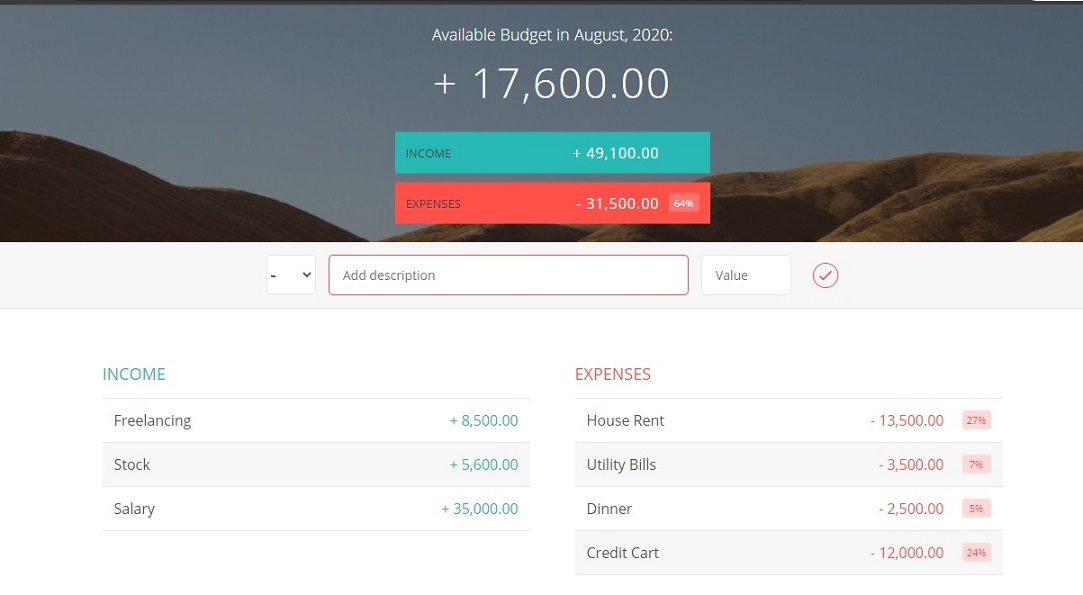
Task: Click the 64% expenses percentage badge
Action: coord(684,203)
